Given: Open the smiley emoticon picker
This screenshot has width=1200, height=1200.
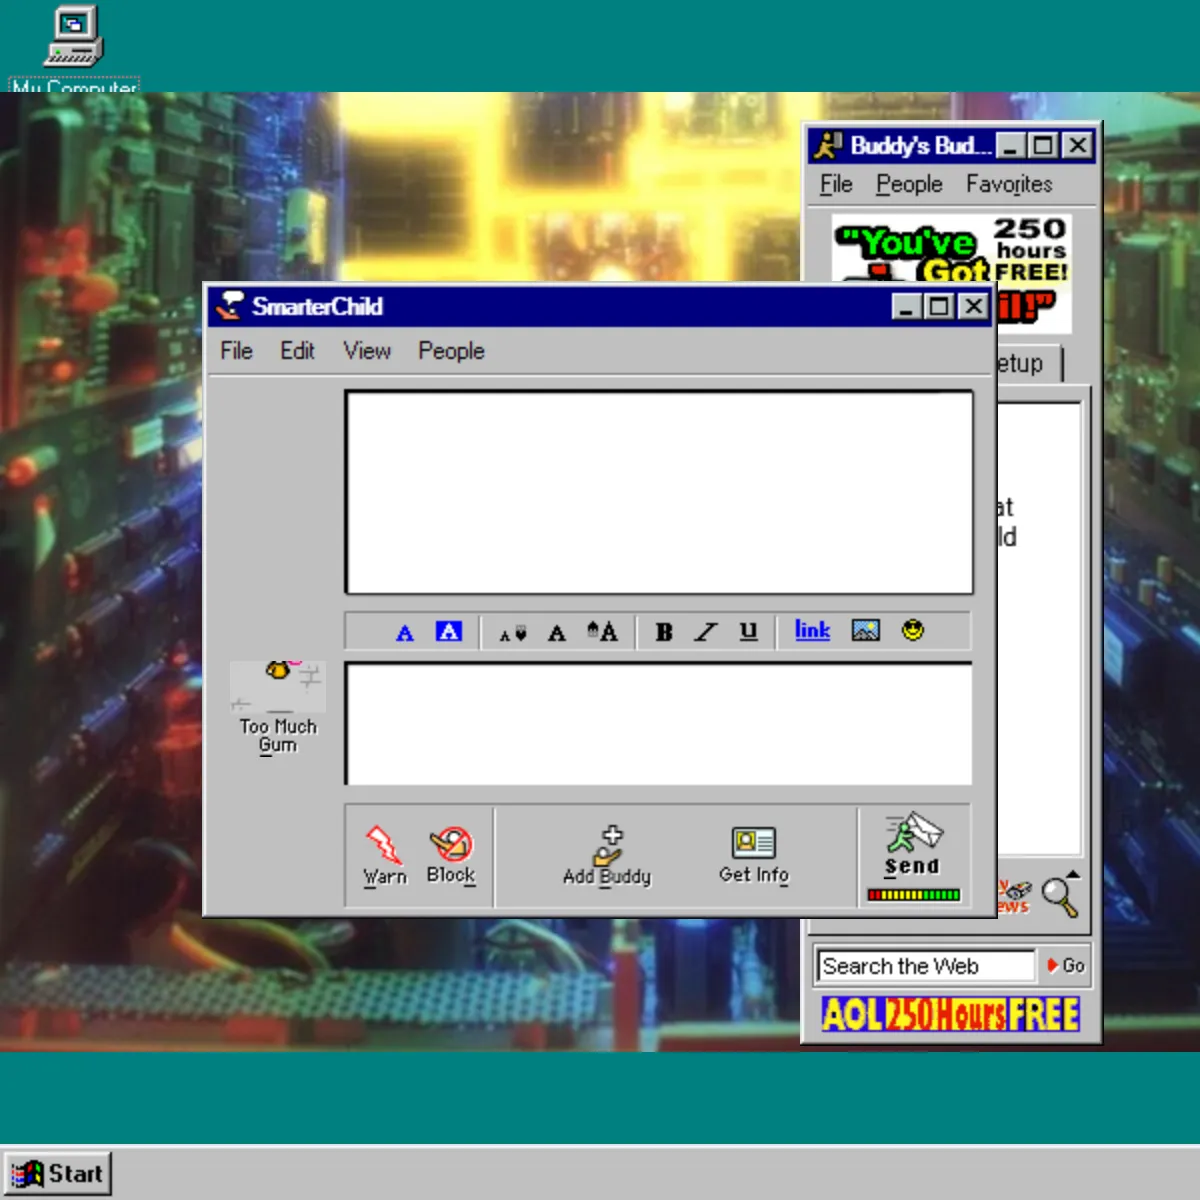Looking at the screenshot, I should click(x=913, y=630).
